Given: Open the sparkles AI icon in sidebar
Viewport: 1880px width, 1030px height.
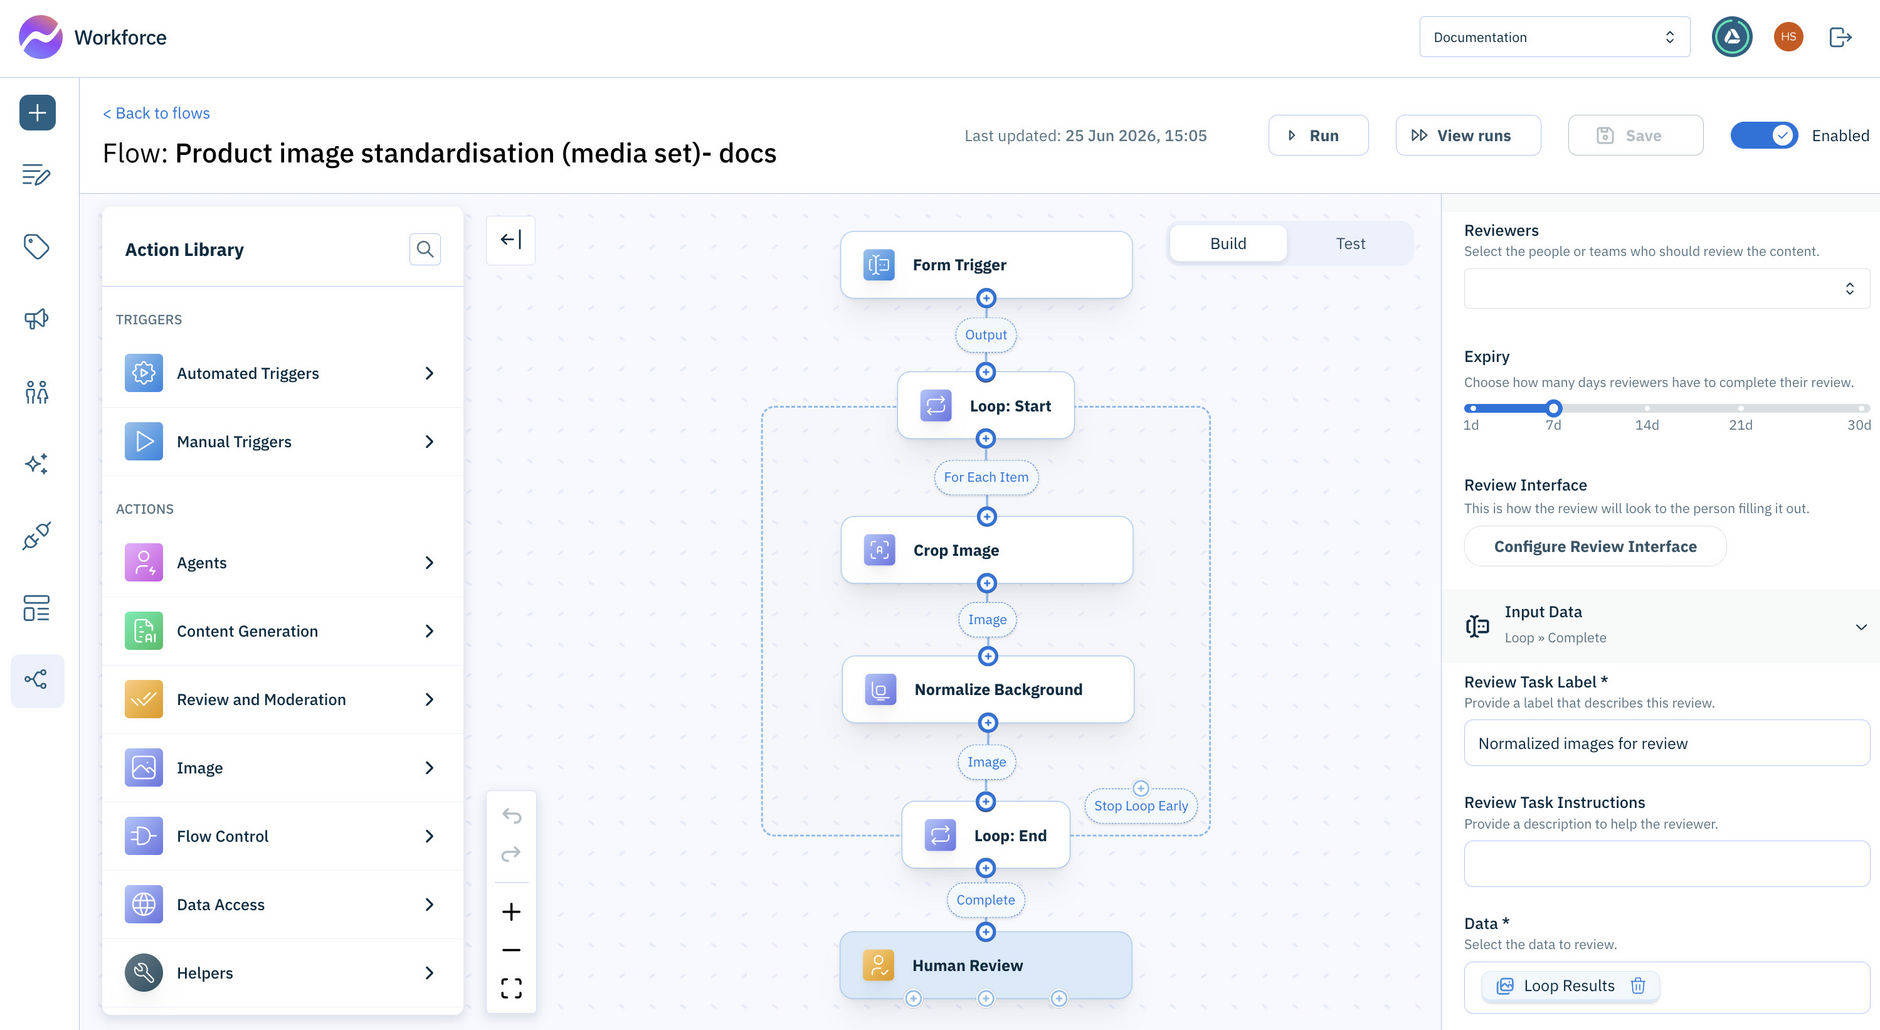Looking at the screenshot, I should tap(37, 464).
